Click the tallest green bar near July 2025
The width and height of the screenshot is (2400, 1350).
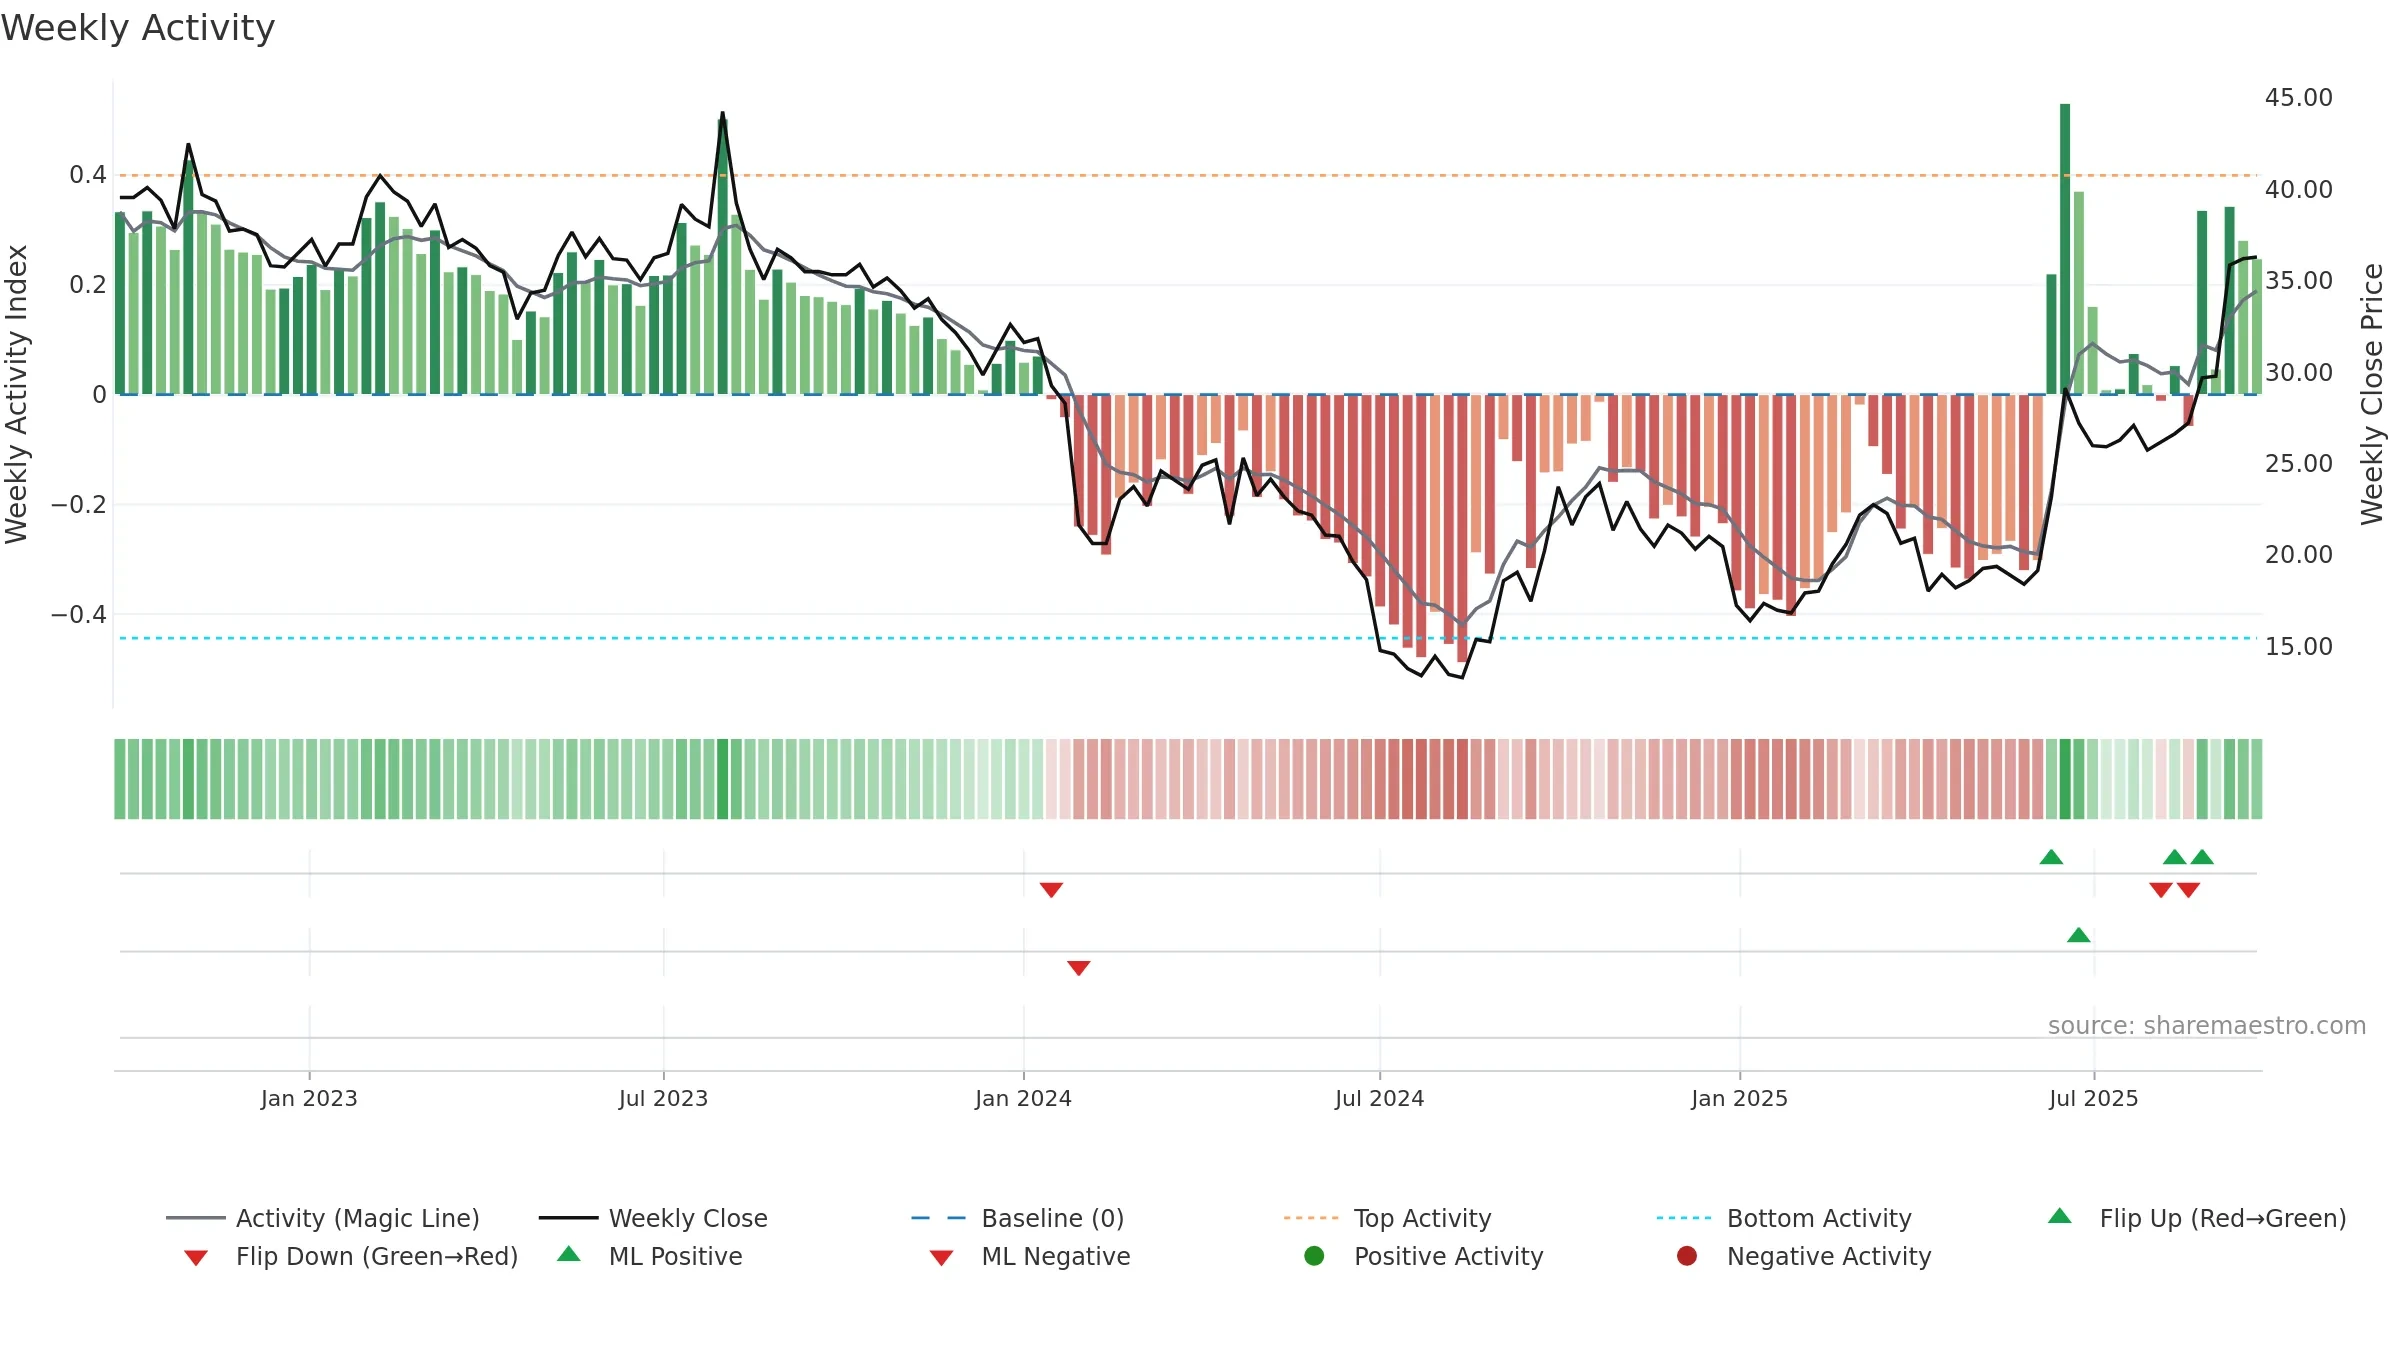pyautogui.click(x=2065, y=249)
